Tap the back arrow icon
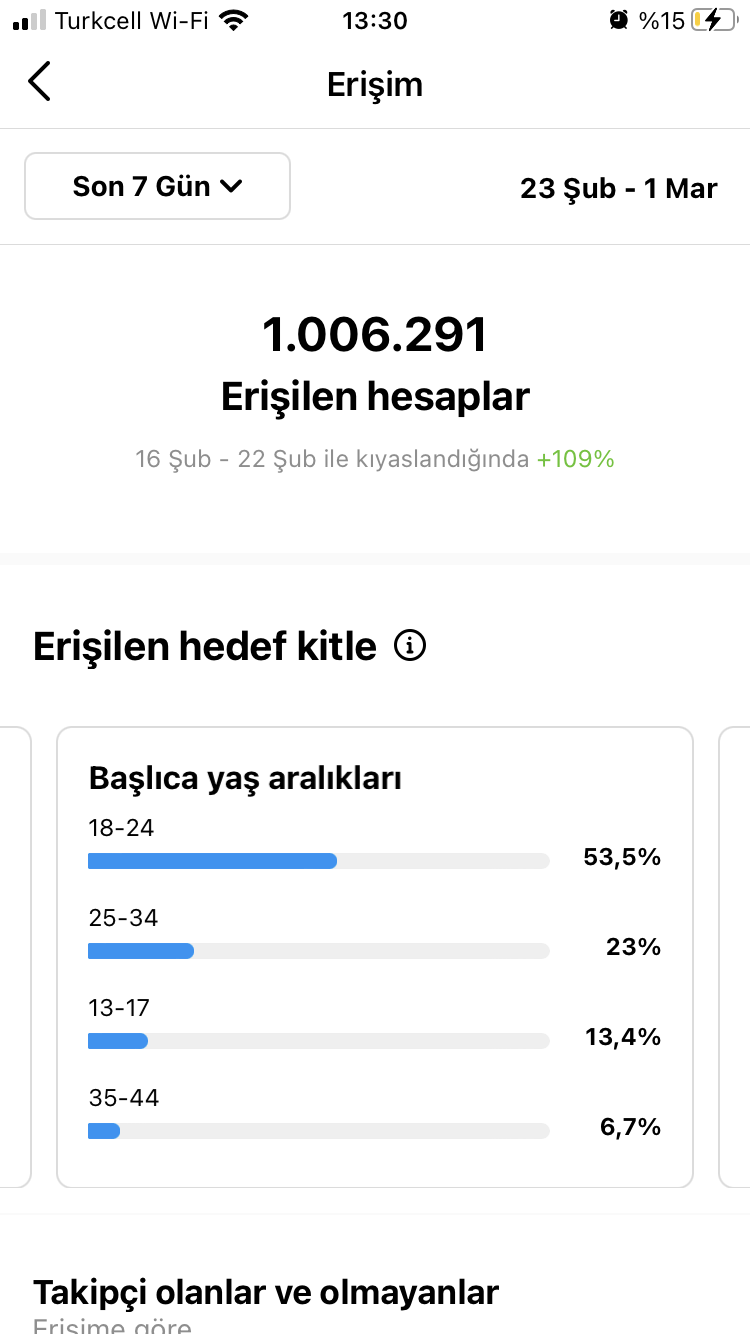Viewport: 750px width, 1334px height. coord(39,82)
